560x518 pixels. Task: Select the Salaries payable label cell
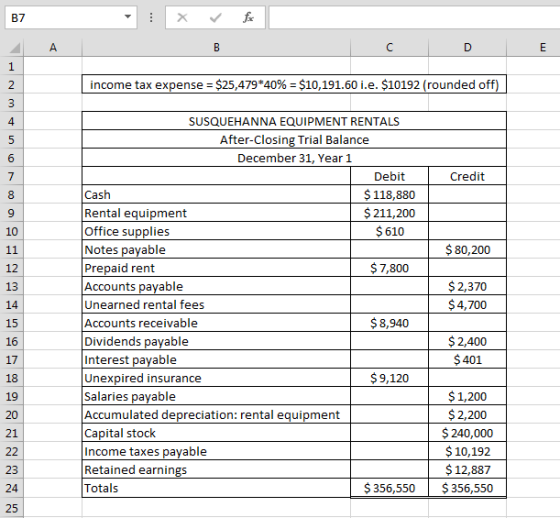coord(216,397)
